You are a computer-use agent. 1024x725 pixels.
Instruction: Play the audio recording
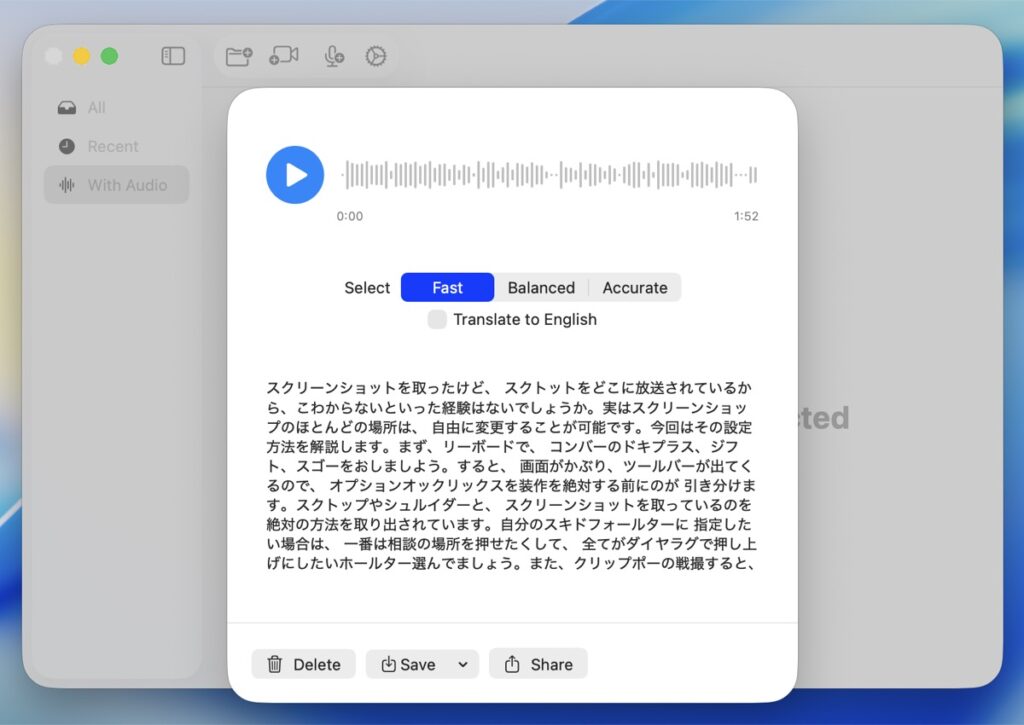click(295, 175)
